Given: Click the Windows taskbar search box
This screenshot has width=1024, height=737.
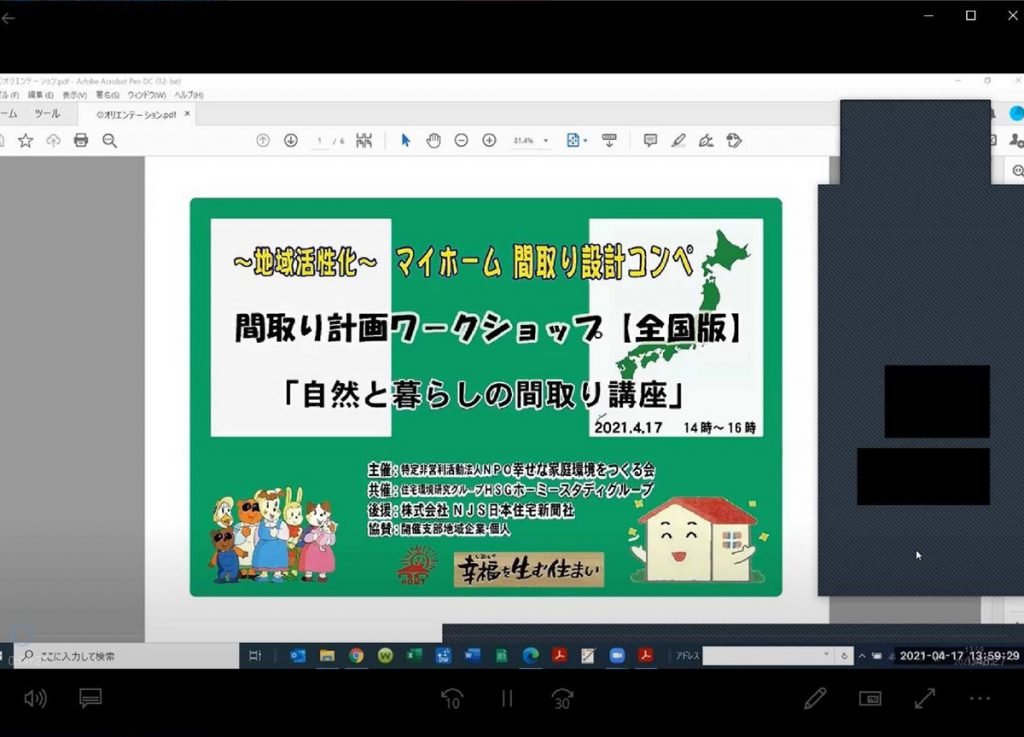Looking at the screenshot, I should point(127,656).
